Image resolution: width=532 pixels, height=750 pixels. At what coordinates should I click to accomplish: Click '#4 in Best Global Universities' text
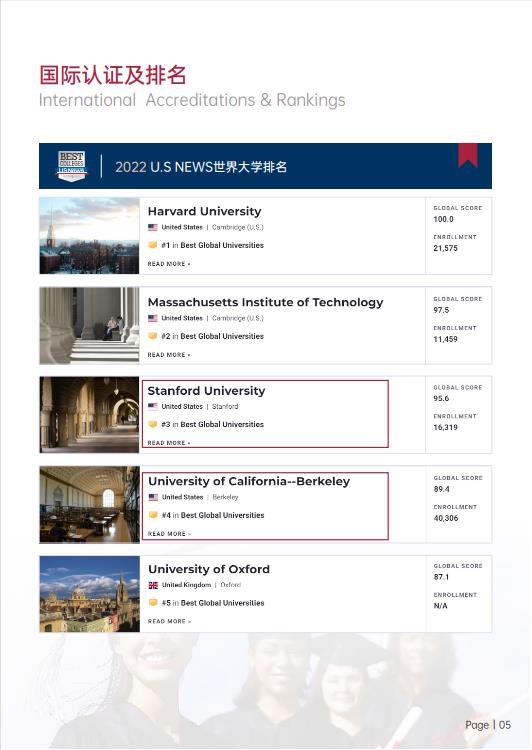213,515
